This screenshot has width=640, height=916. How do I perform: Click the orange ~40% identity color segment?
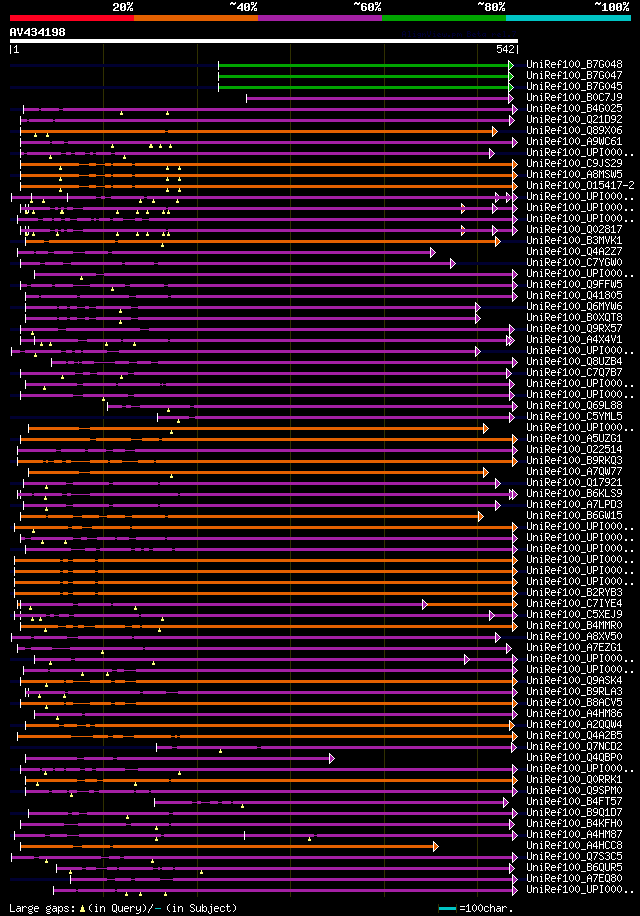point(196,18)
